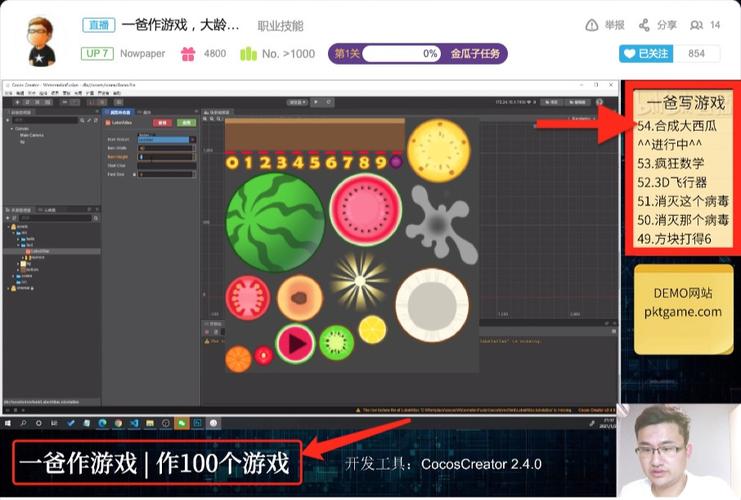This screenshot has width=741, height=500.
Task: Open the preview platform dropdown left of play
Action: [297, 102]
